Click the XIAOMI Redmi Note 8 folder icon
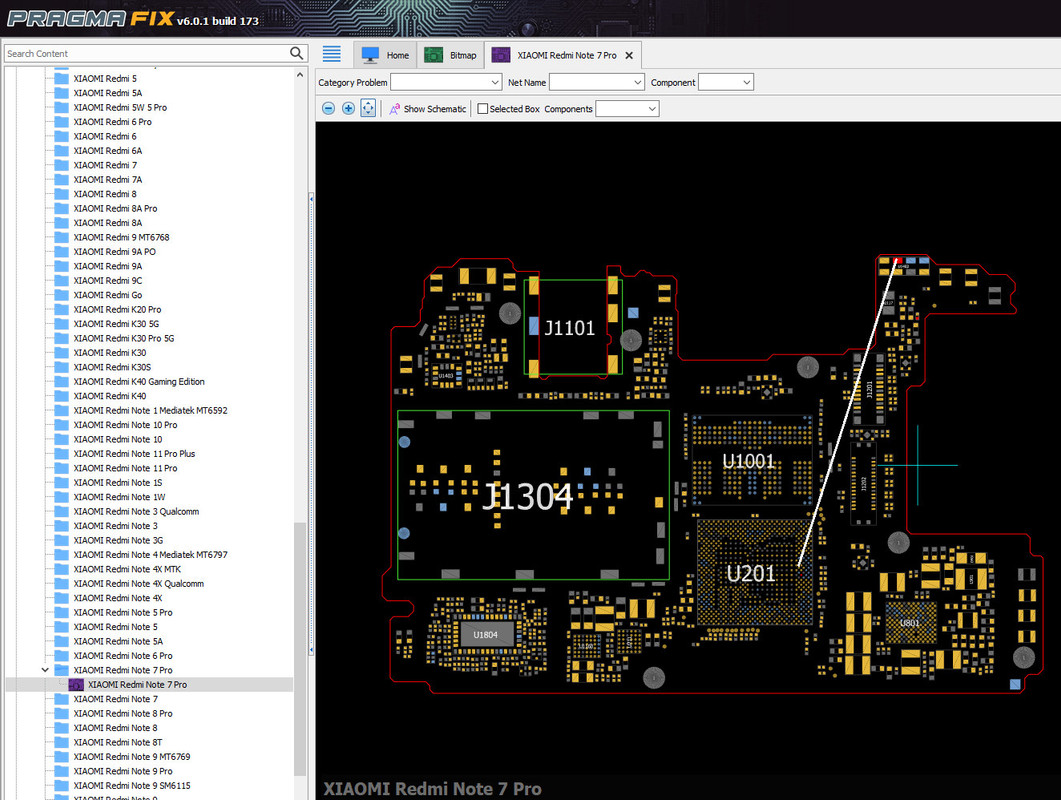 tap(62, 728)
